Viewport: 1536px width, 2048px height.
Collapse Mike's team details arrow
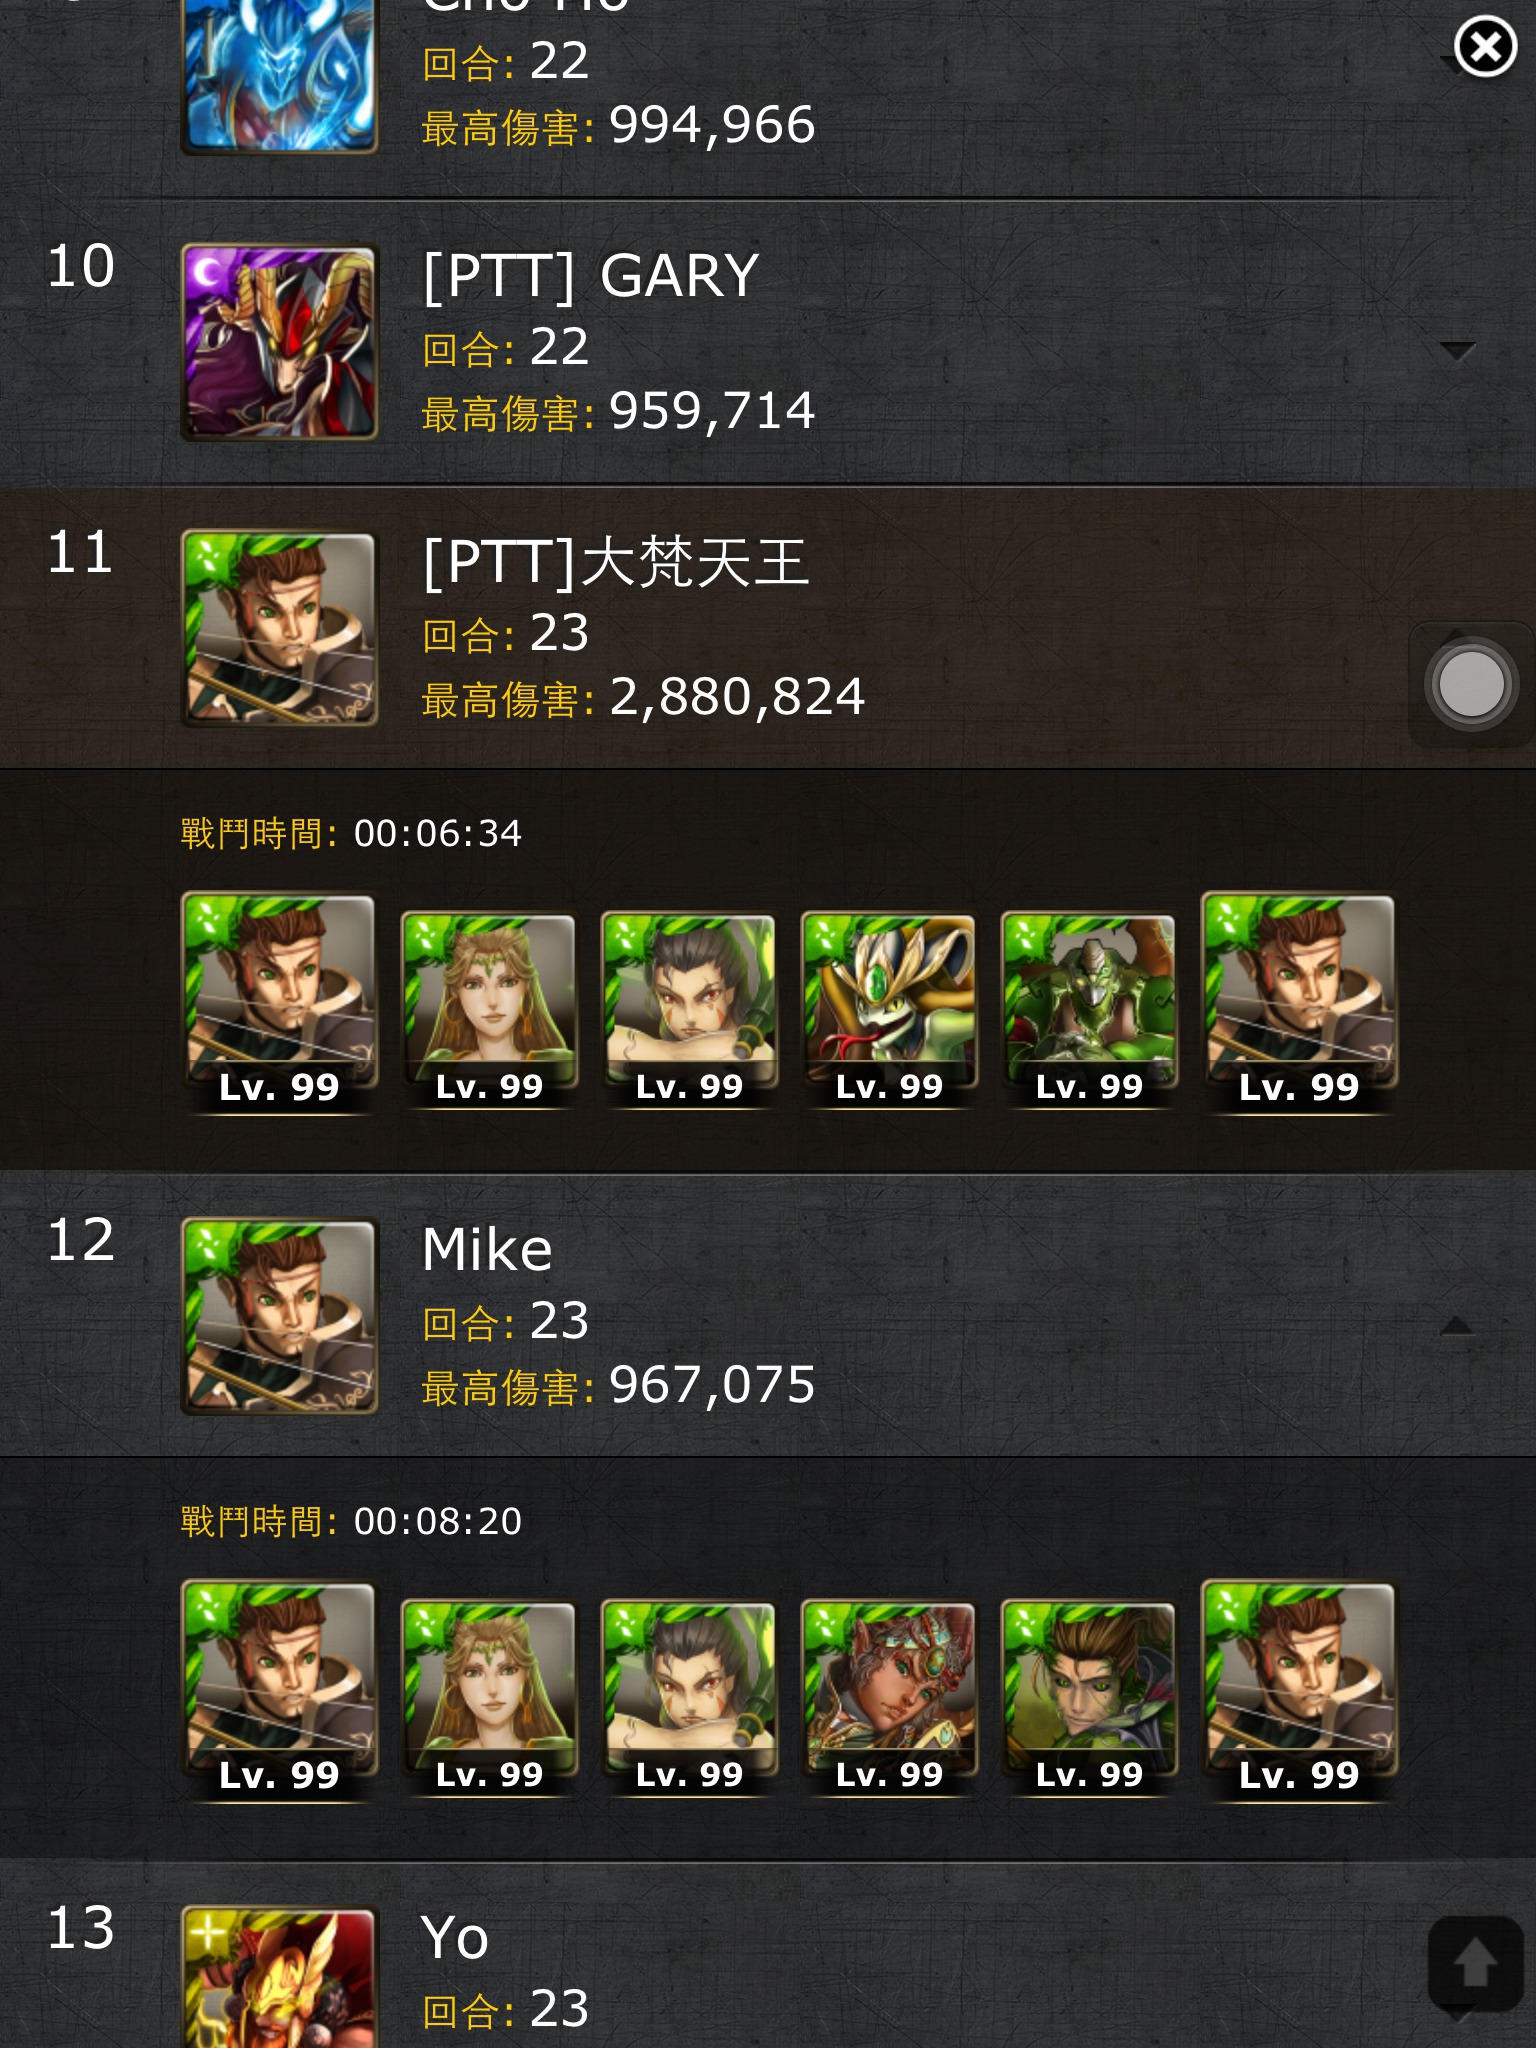pos(1457,1326)
